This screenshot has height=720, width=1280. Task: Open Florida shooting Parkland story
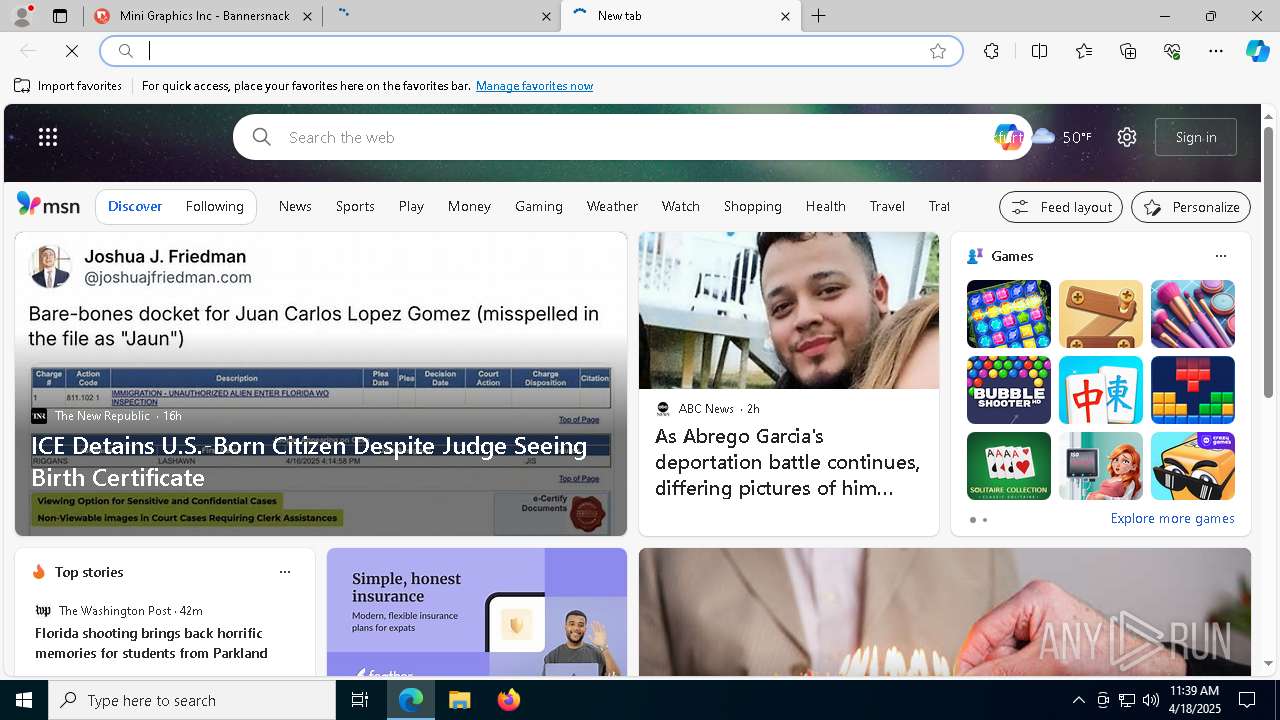click(151, 643)
